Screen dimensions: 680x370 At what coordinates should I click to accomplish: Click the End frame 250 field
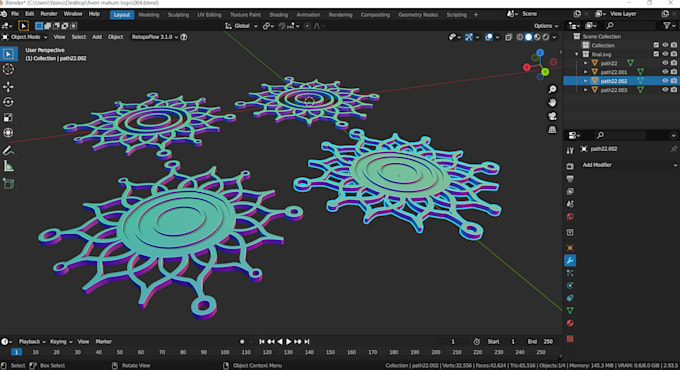point(541,342)
